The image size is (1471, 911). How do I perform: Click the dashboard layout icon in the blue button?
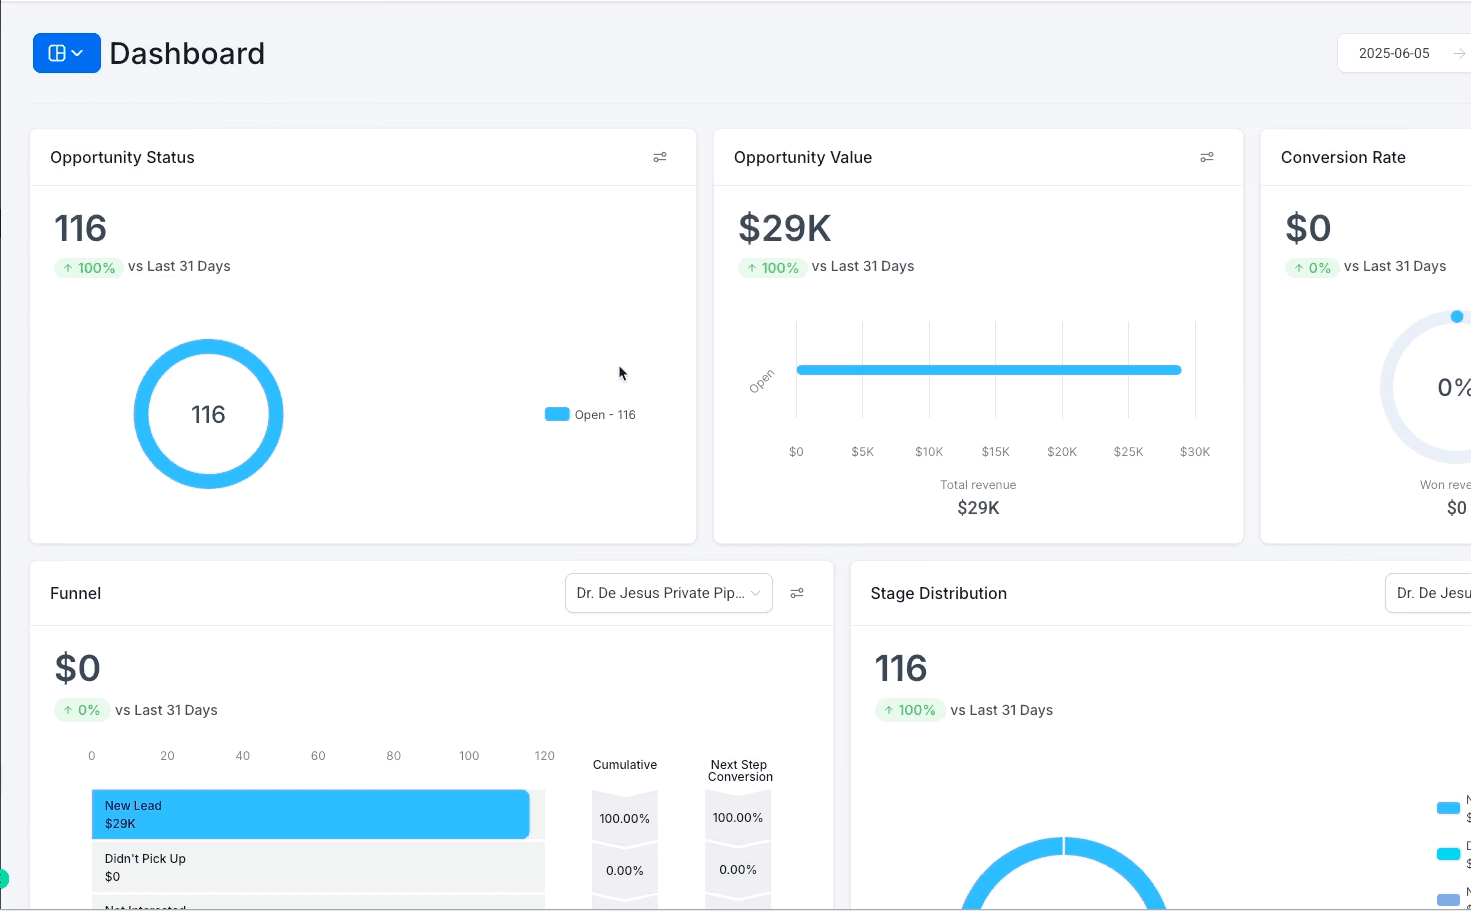tap(57, 52)
